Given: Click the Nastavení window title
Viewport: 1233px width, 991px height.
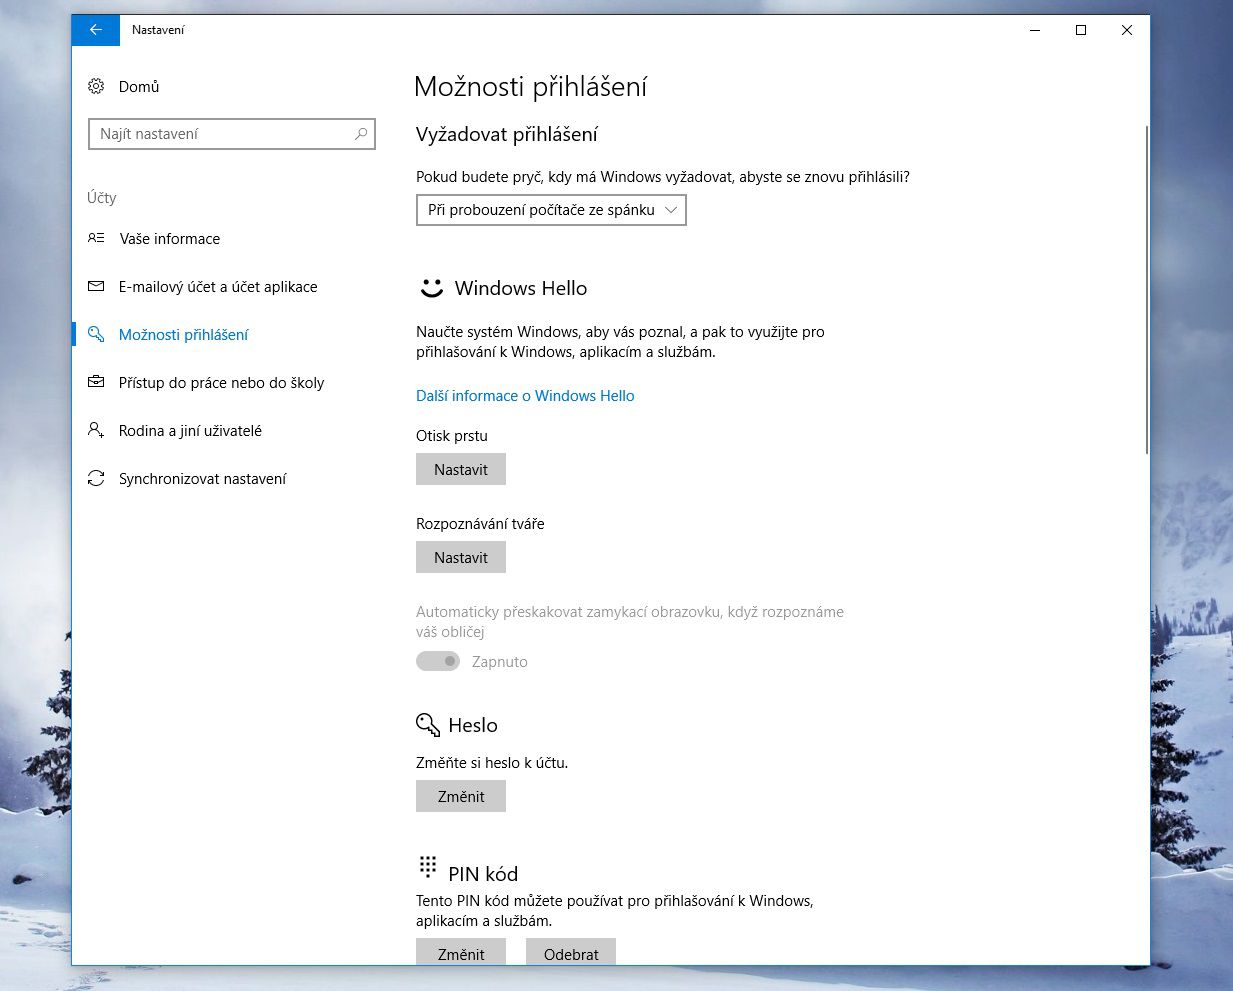Looking at the screenshot, I should (158, 30).
